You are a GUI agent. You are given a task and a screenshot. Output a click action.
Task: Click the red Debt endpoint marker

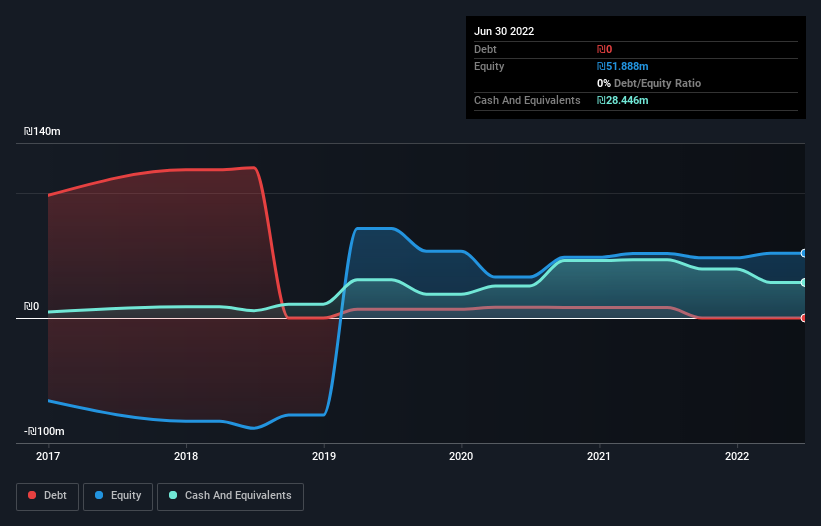pos(803,318)
